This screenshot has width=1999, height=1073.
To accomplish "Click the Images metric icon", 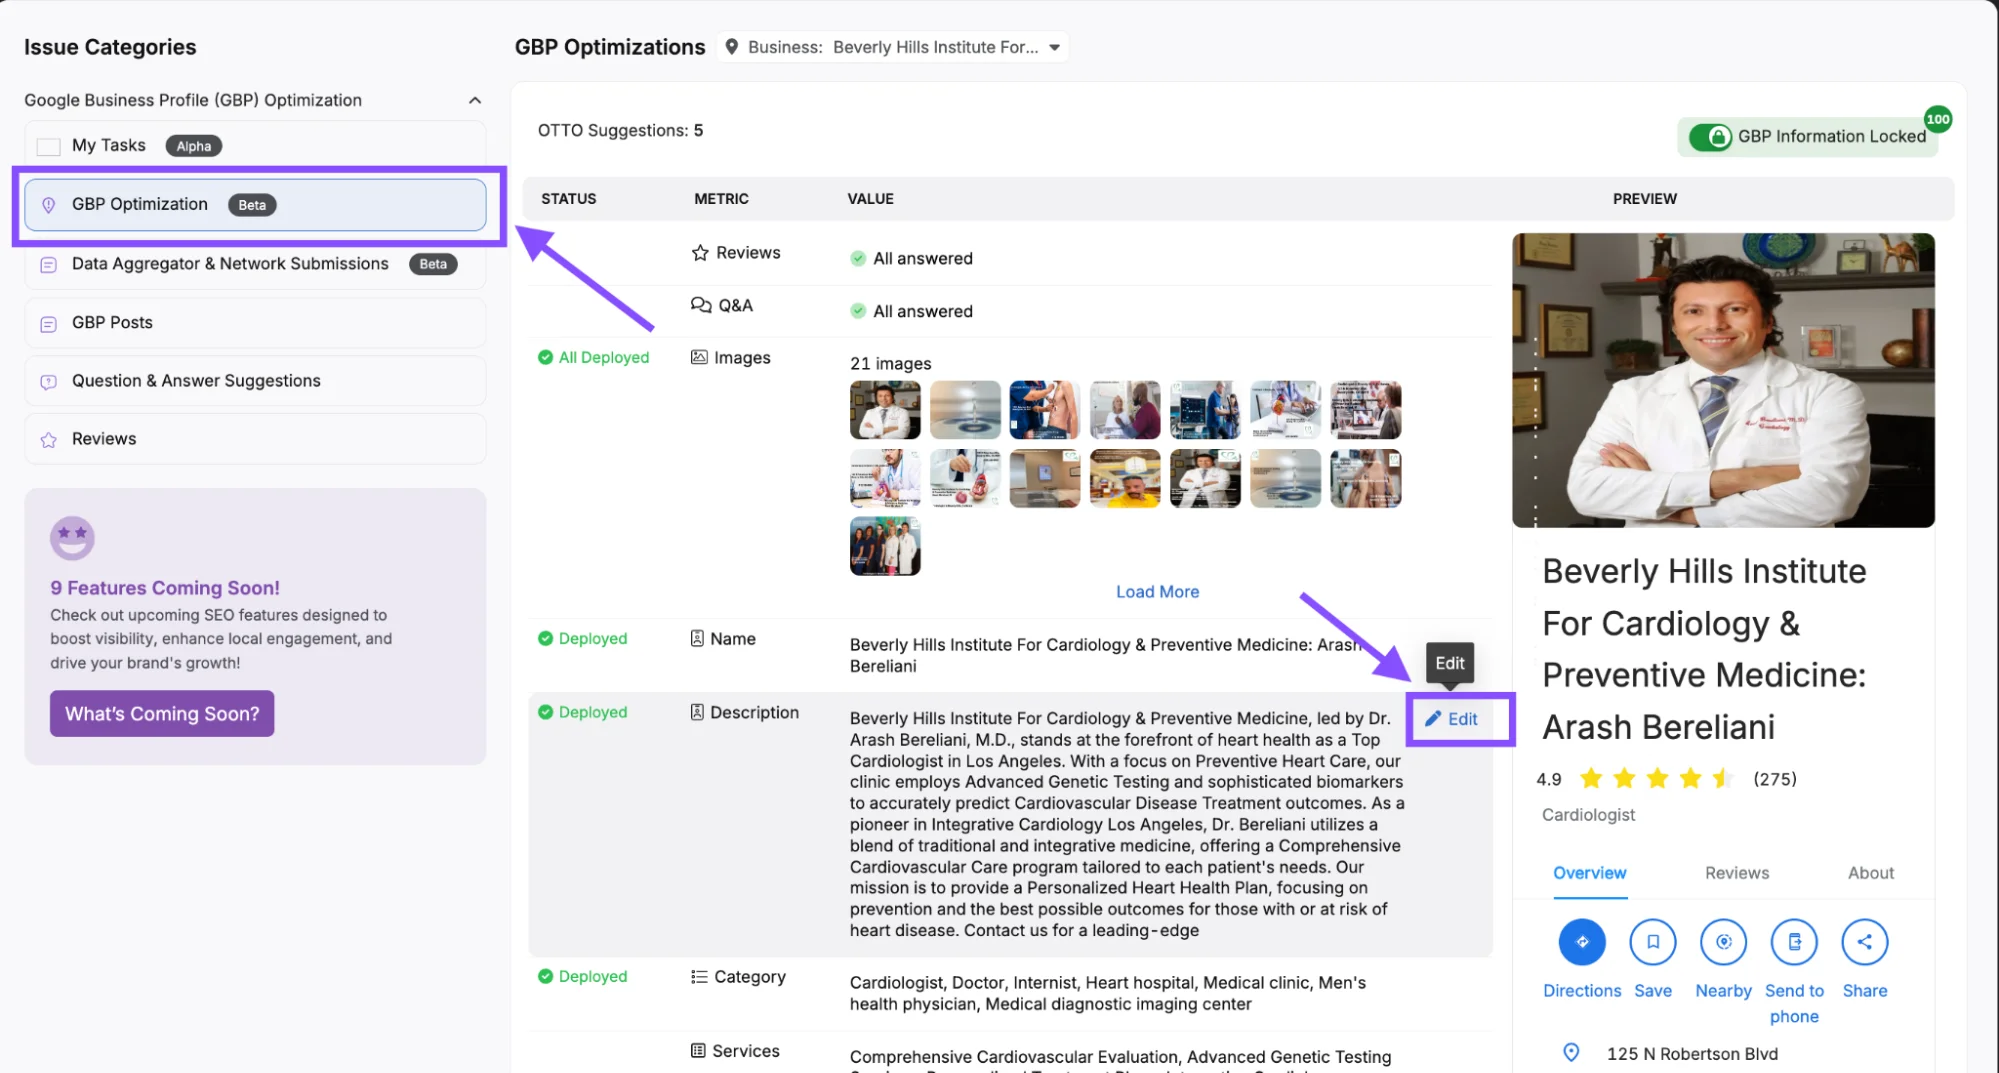I will click(x=699, y=357).
